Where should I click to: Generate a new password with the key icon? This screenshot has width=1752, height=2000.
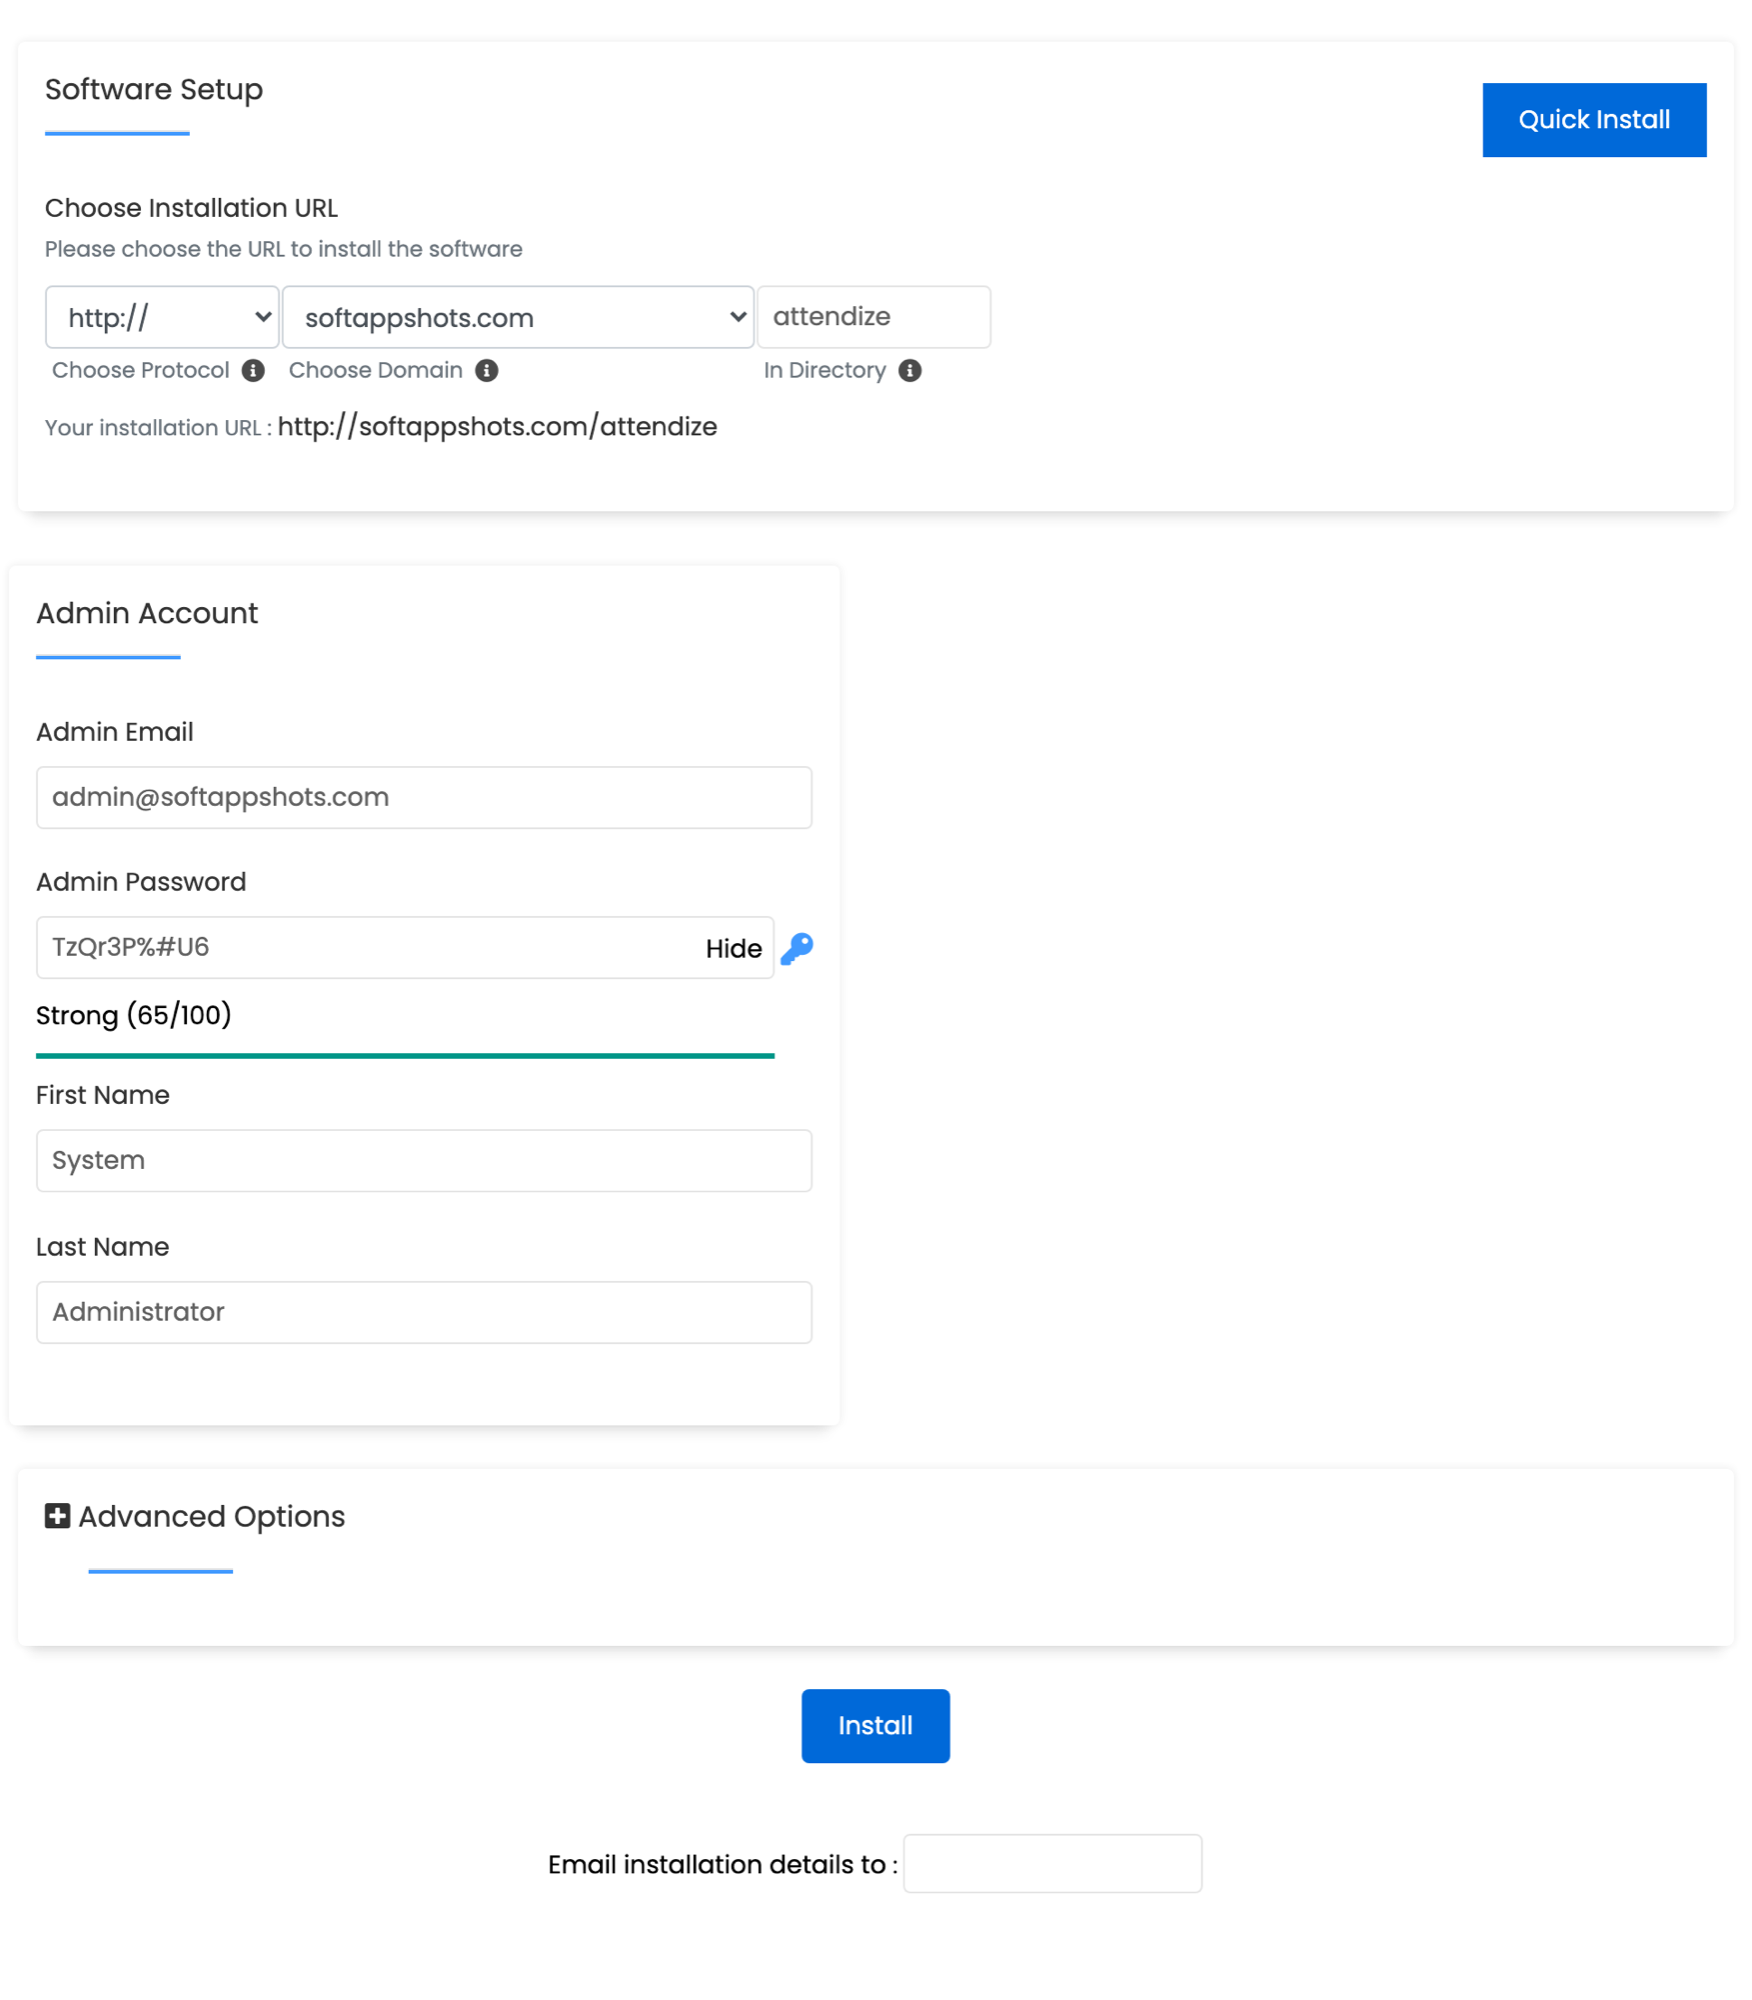[x=795, y=948]
